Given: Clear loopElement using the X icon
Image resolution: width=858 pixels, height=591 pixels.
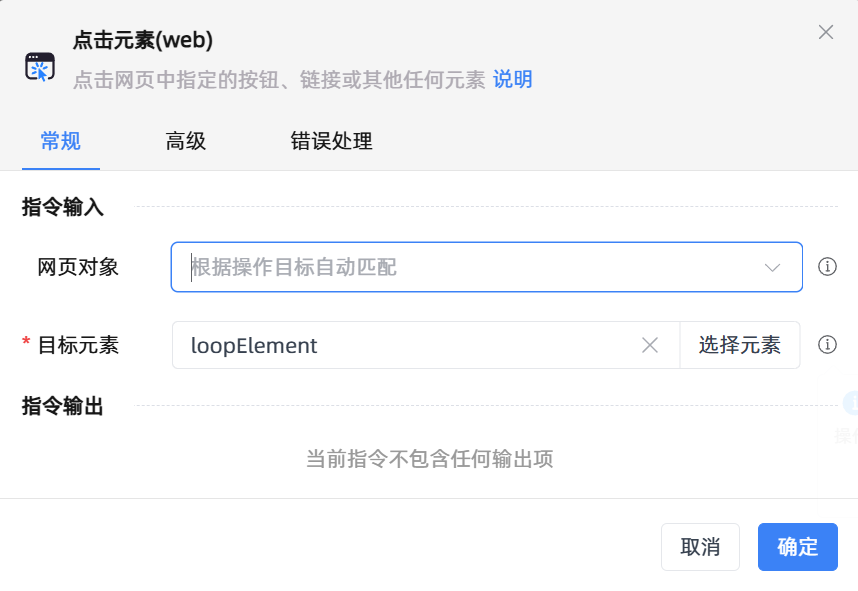Looking at the screenshot, I should point(651,345).
